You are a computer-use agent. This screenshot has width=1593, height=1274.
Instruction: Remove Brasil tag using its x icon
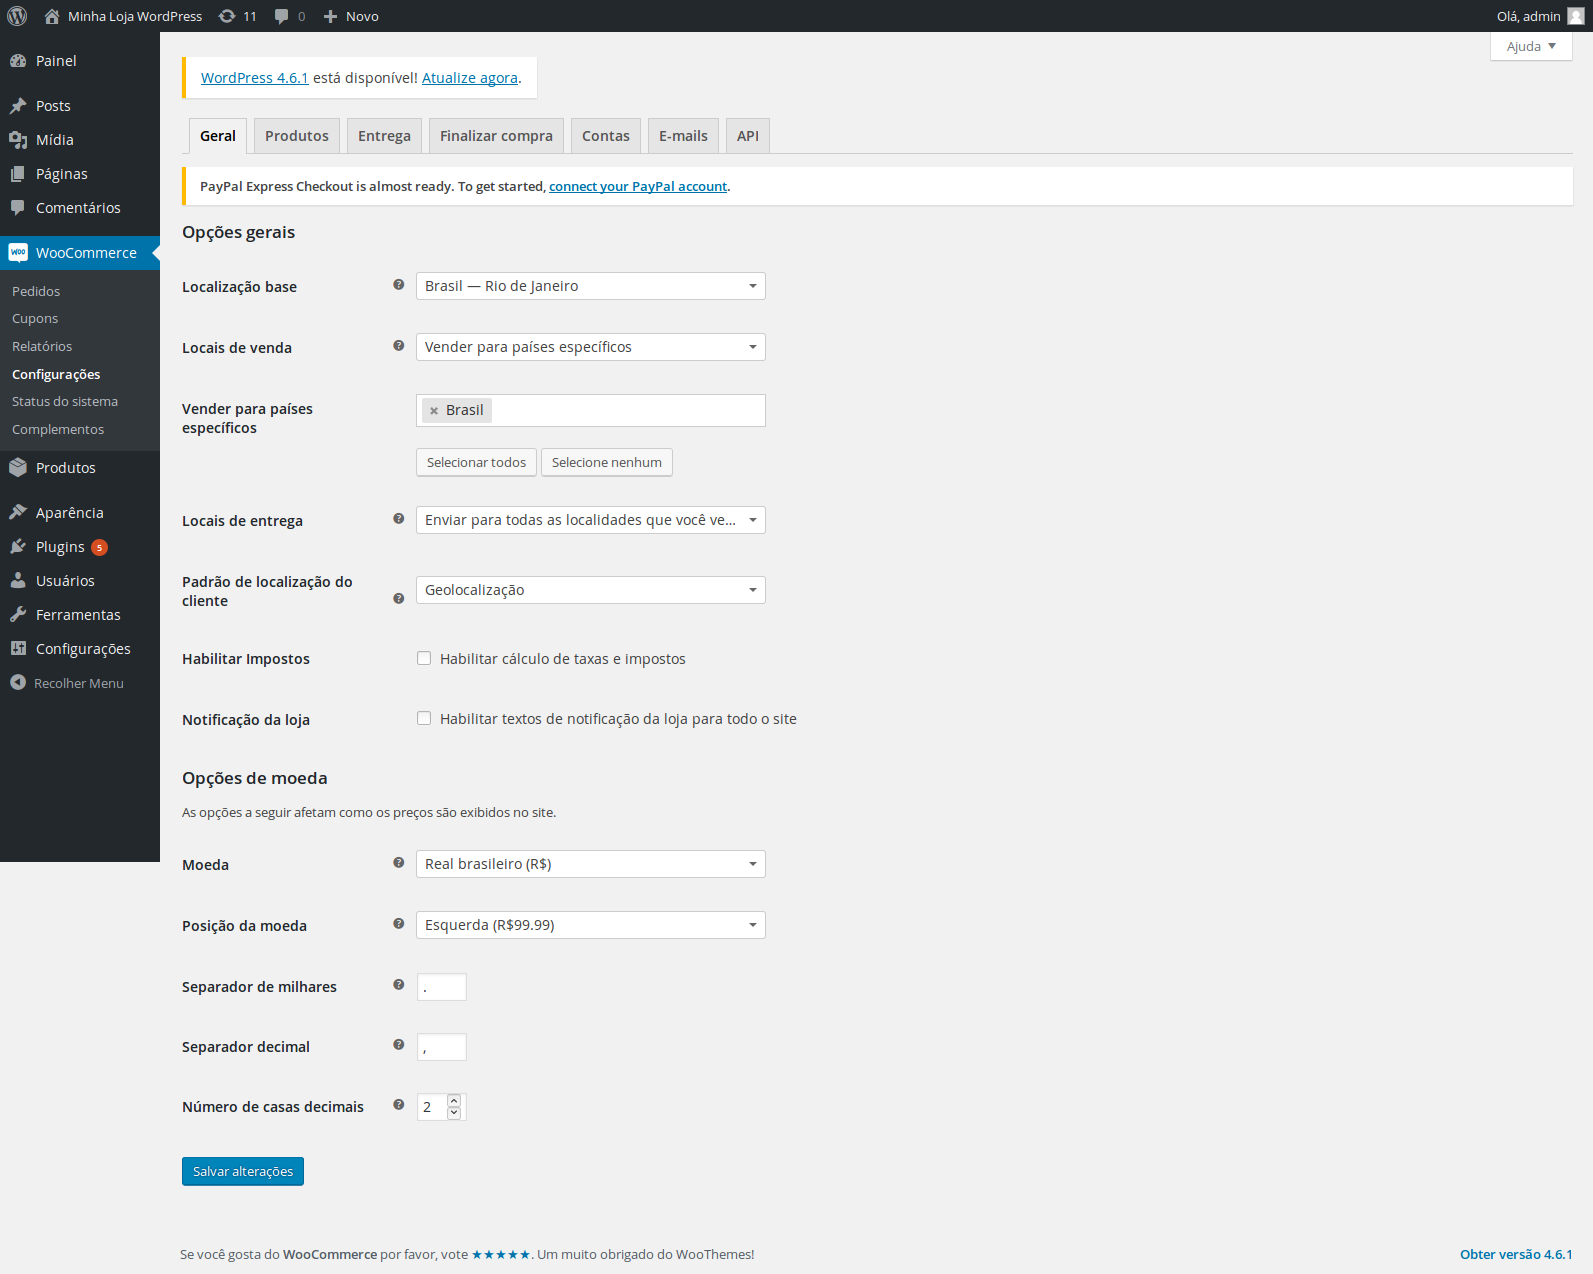pos(434,411)
